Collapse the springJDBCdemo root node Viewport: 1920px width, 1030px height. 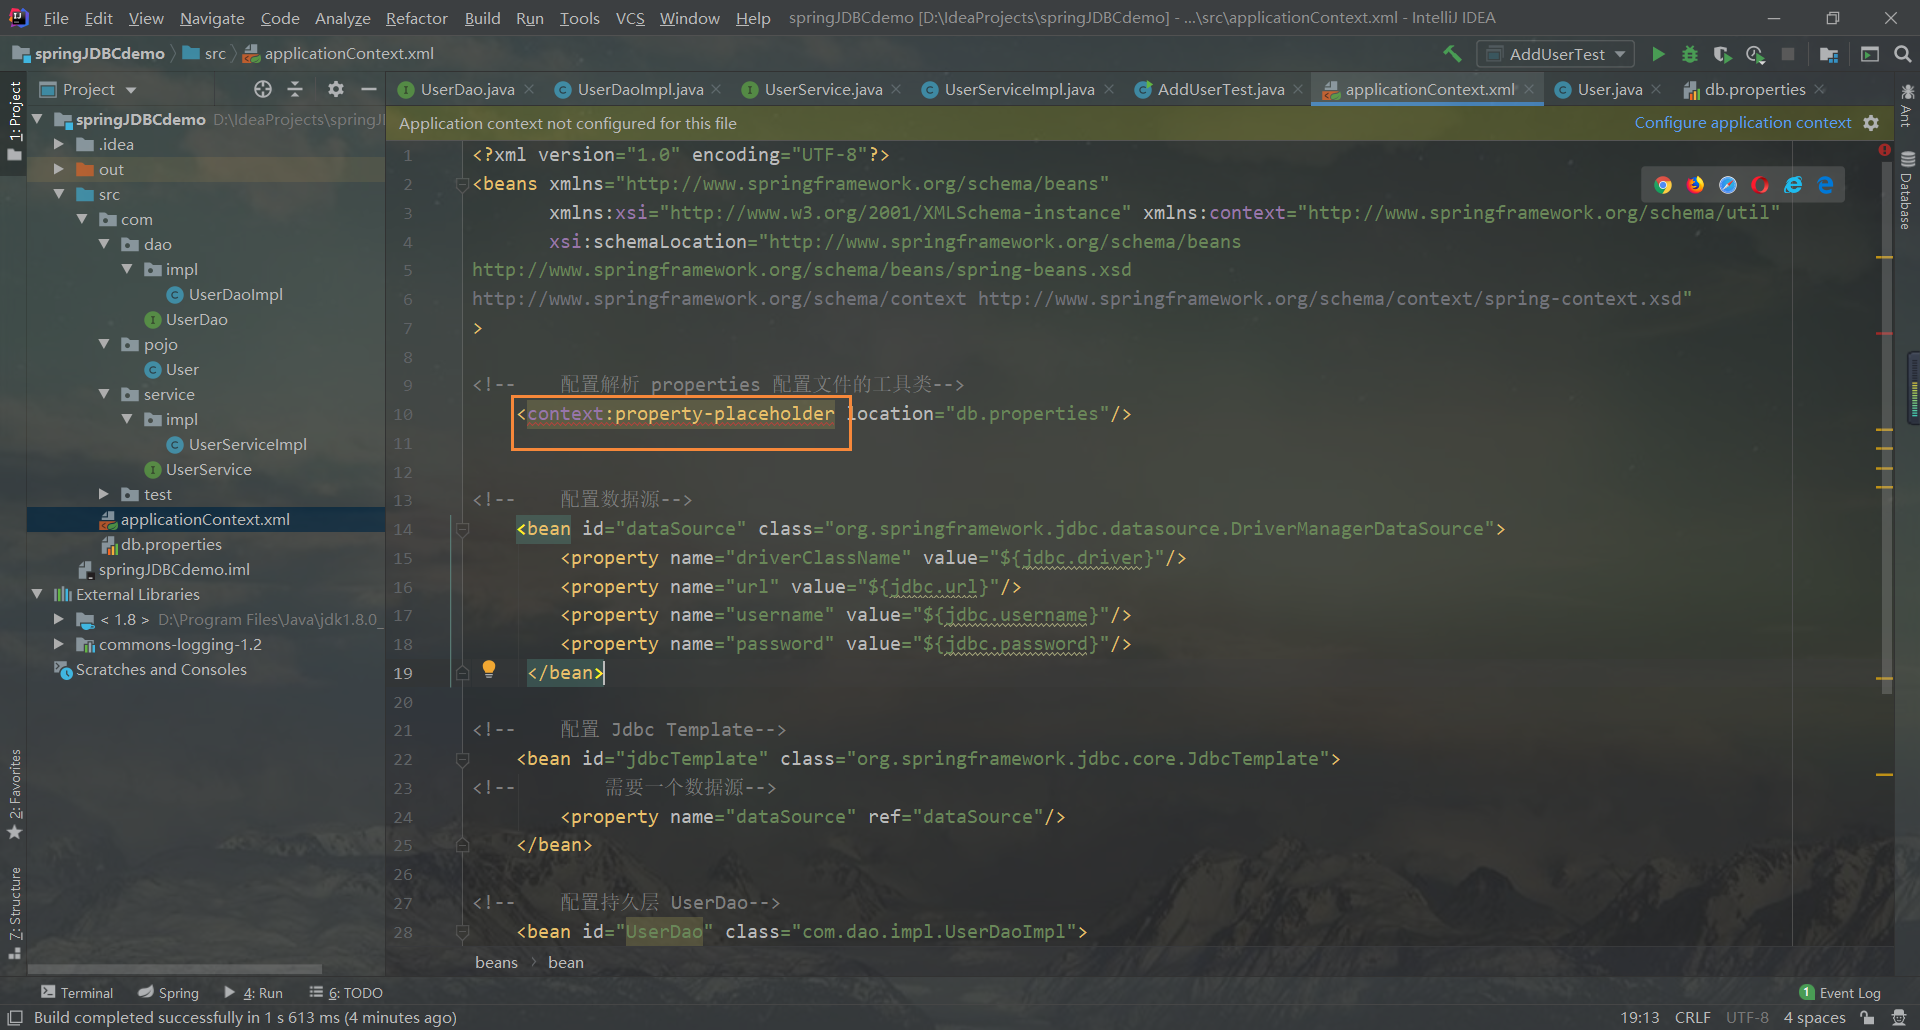38,119
